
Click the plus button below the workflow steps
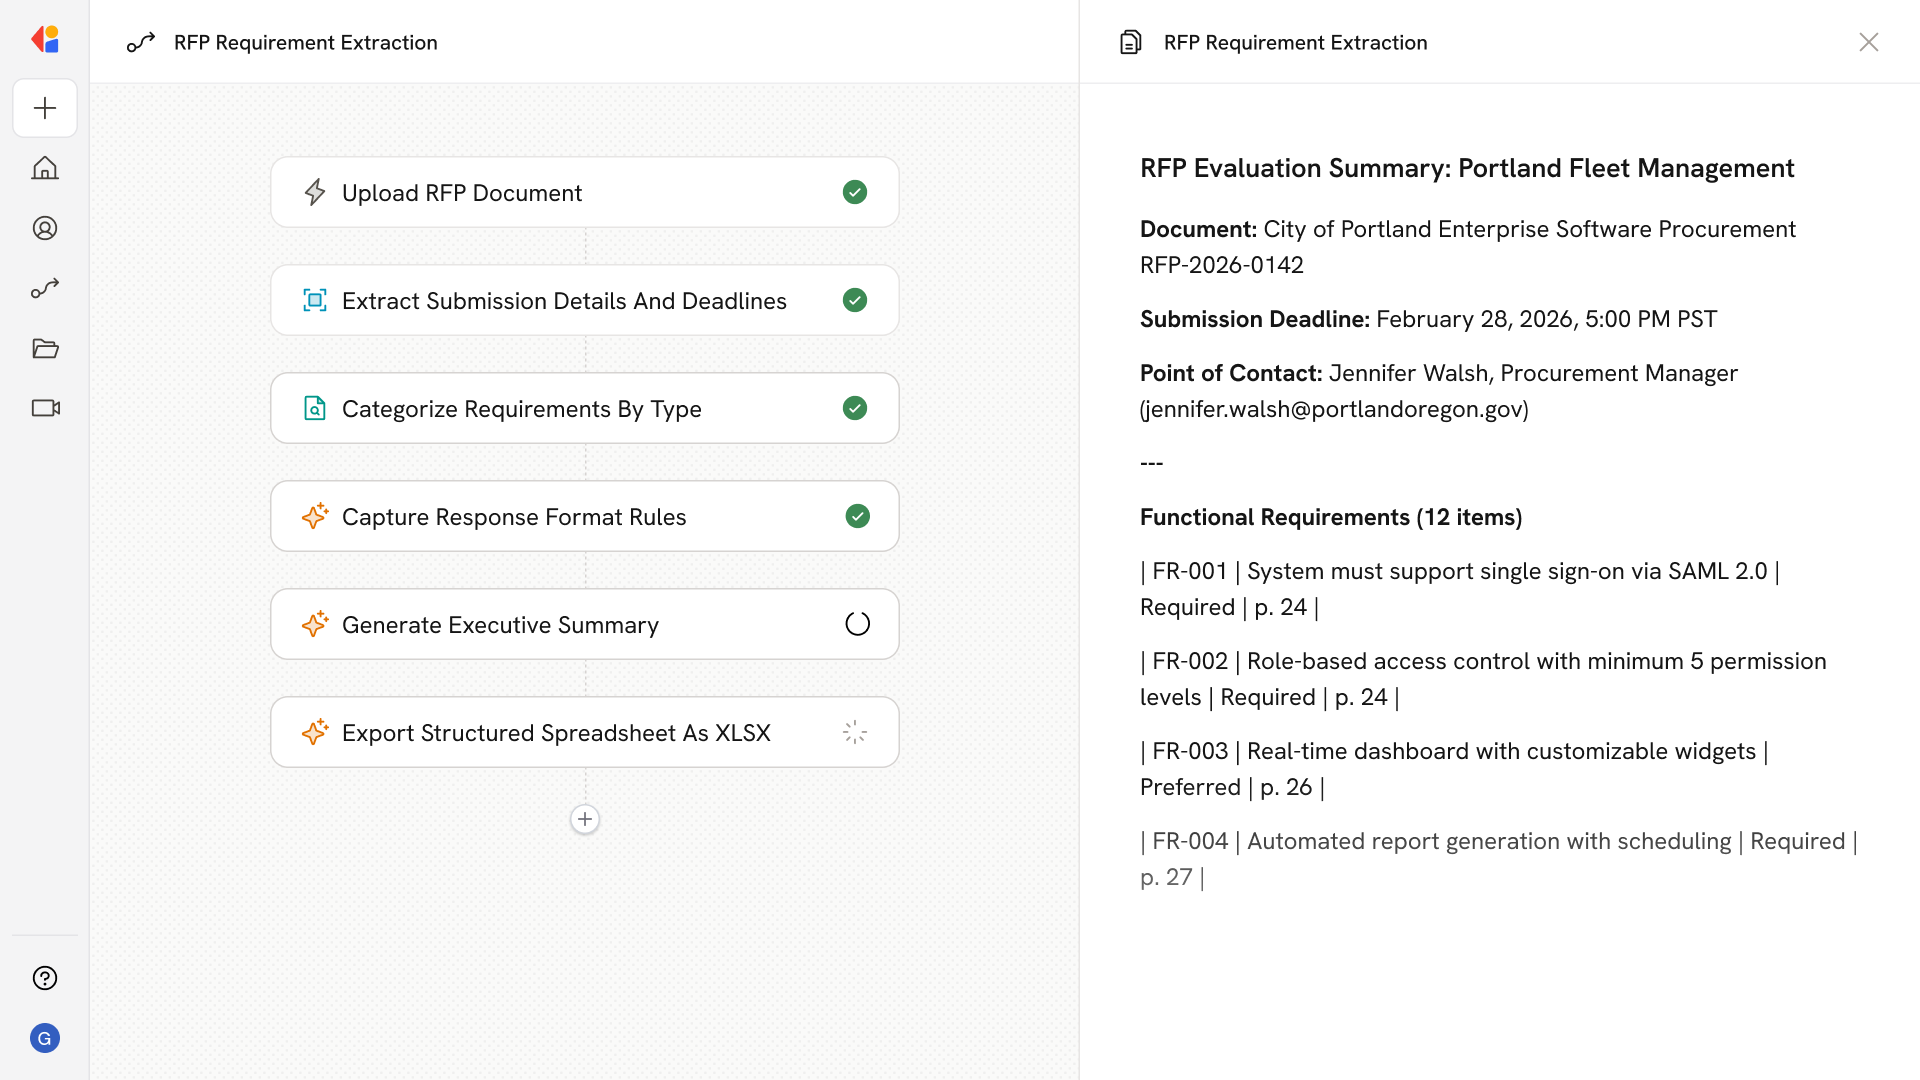tap(585, 819)
